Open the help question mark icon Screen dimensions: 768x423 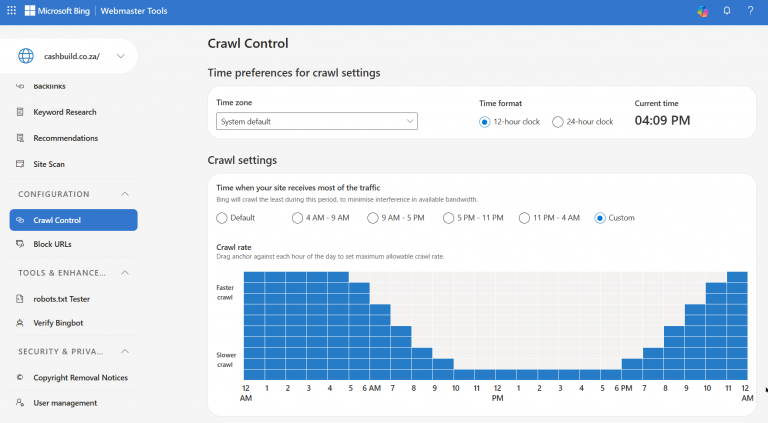pyautogui.click(x=750, y=11)
